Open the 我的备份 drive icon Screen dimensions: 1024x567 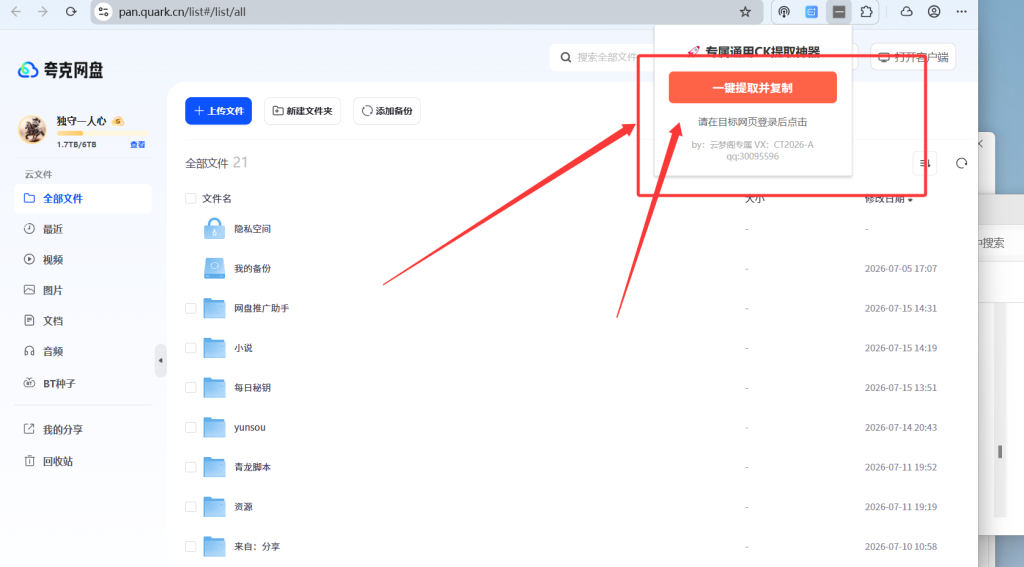214,268
